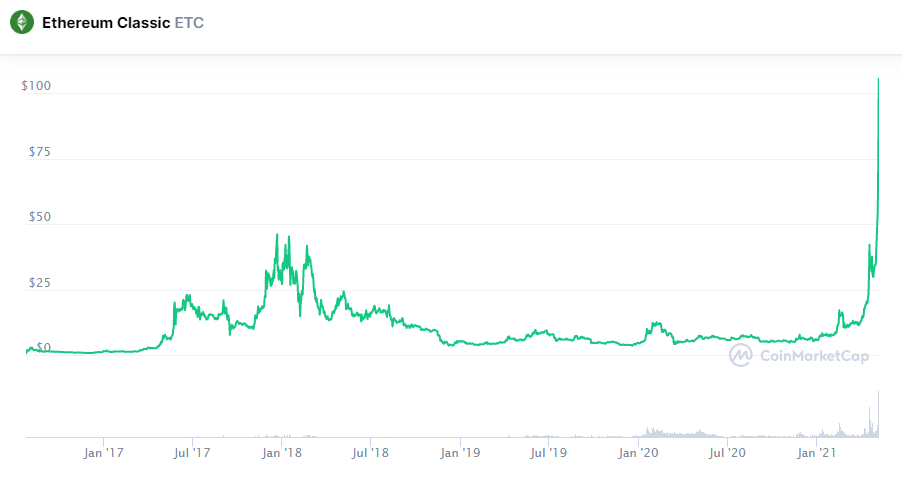
Task: Select the Jul '19 date marker
Action: (548, 454)
